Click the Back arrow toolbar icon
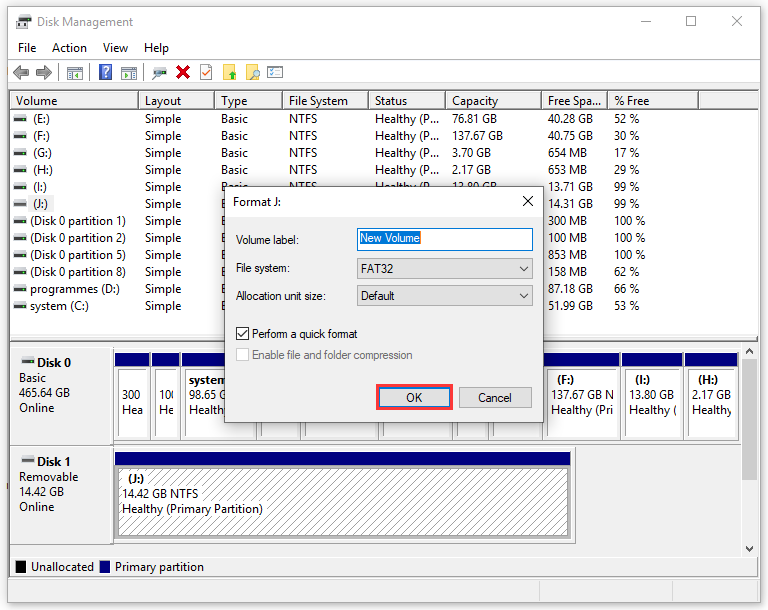Viewport: 768px width, 610px height. [21, 73]
